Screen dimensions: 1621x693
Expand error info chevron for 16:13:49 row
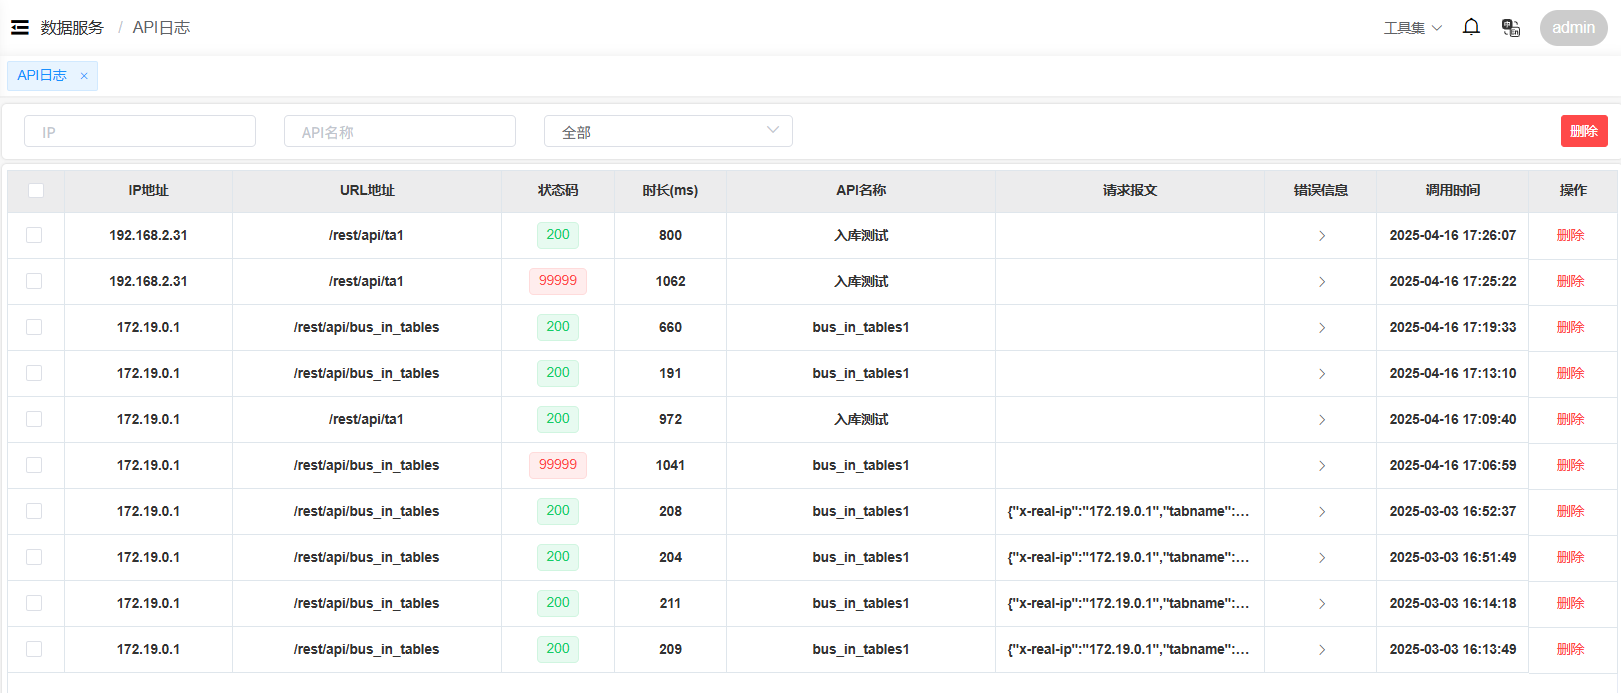coord(1321,650)
